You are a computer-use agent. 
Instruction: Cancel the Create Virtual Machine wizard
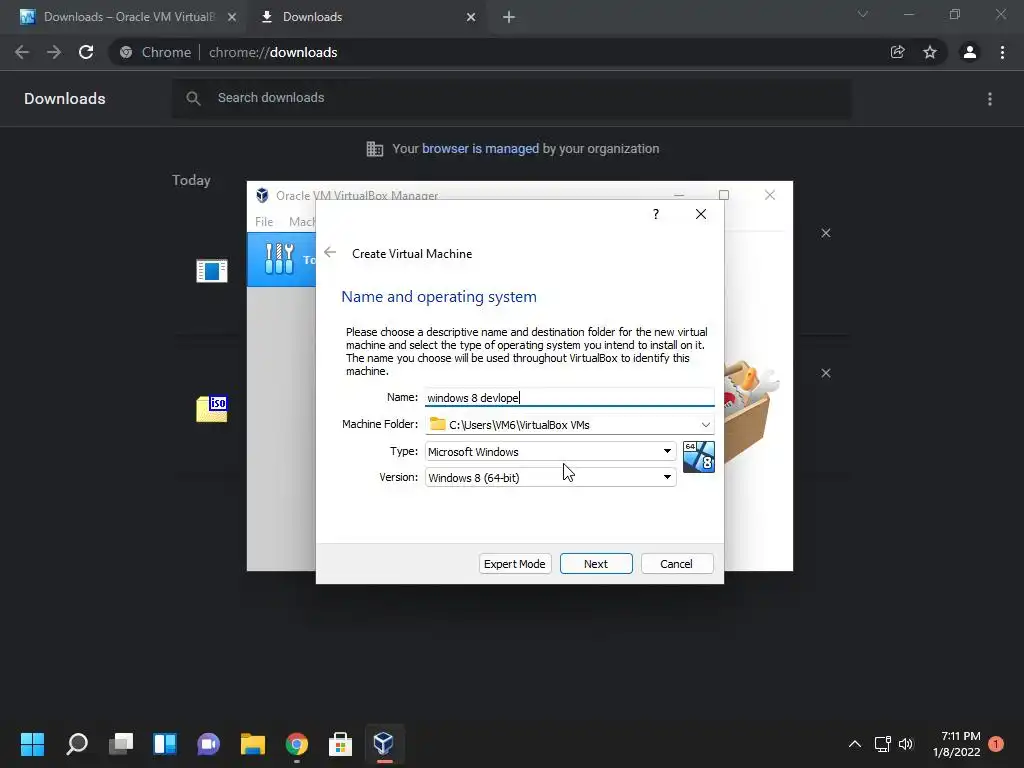677,564
